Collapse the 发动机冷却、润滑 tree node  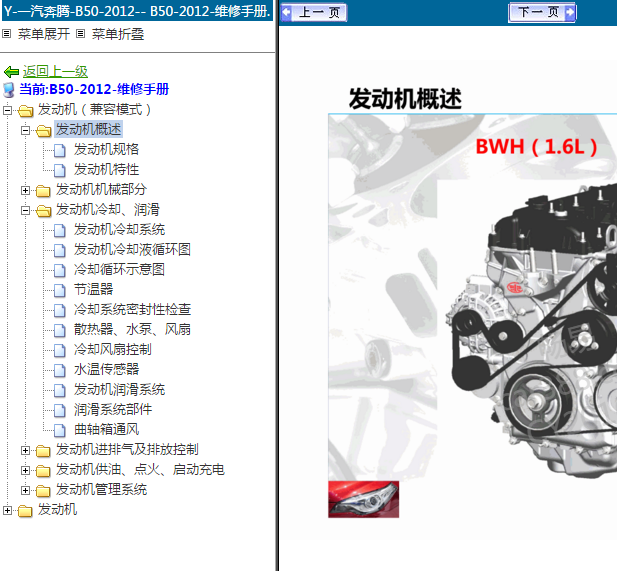(25, 211)
